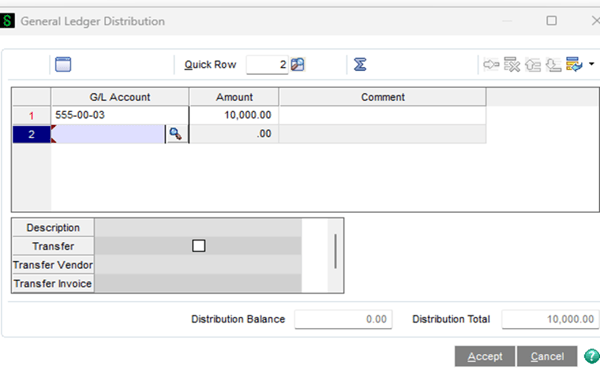This screenshot has height=373, width=600.
Task: Select row header number 1
Action: tap(31, 116)
